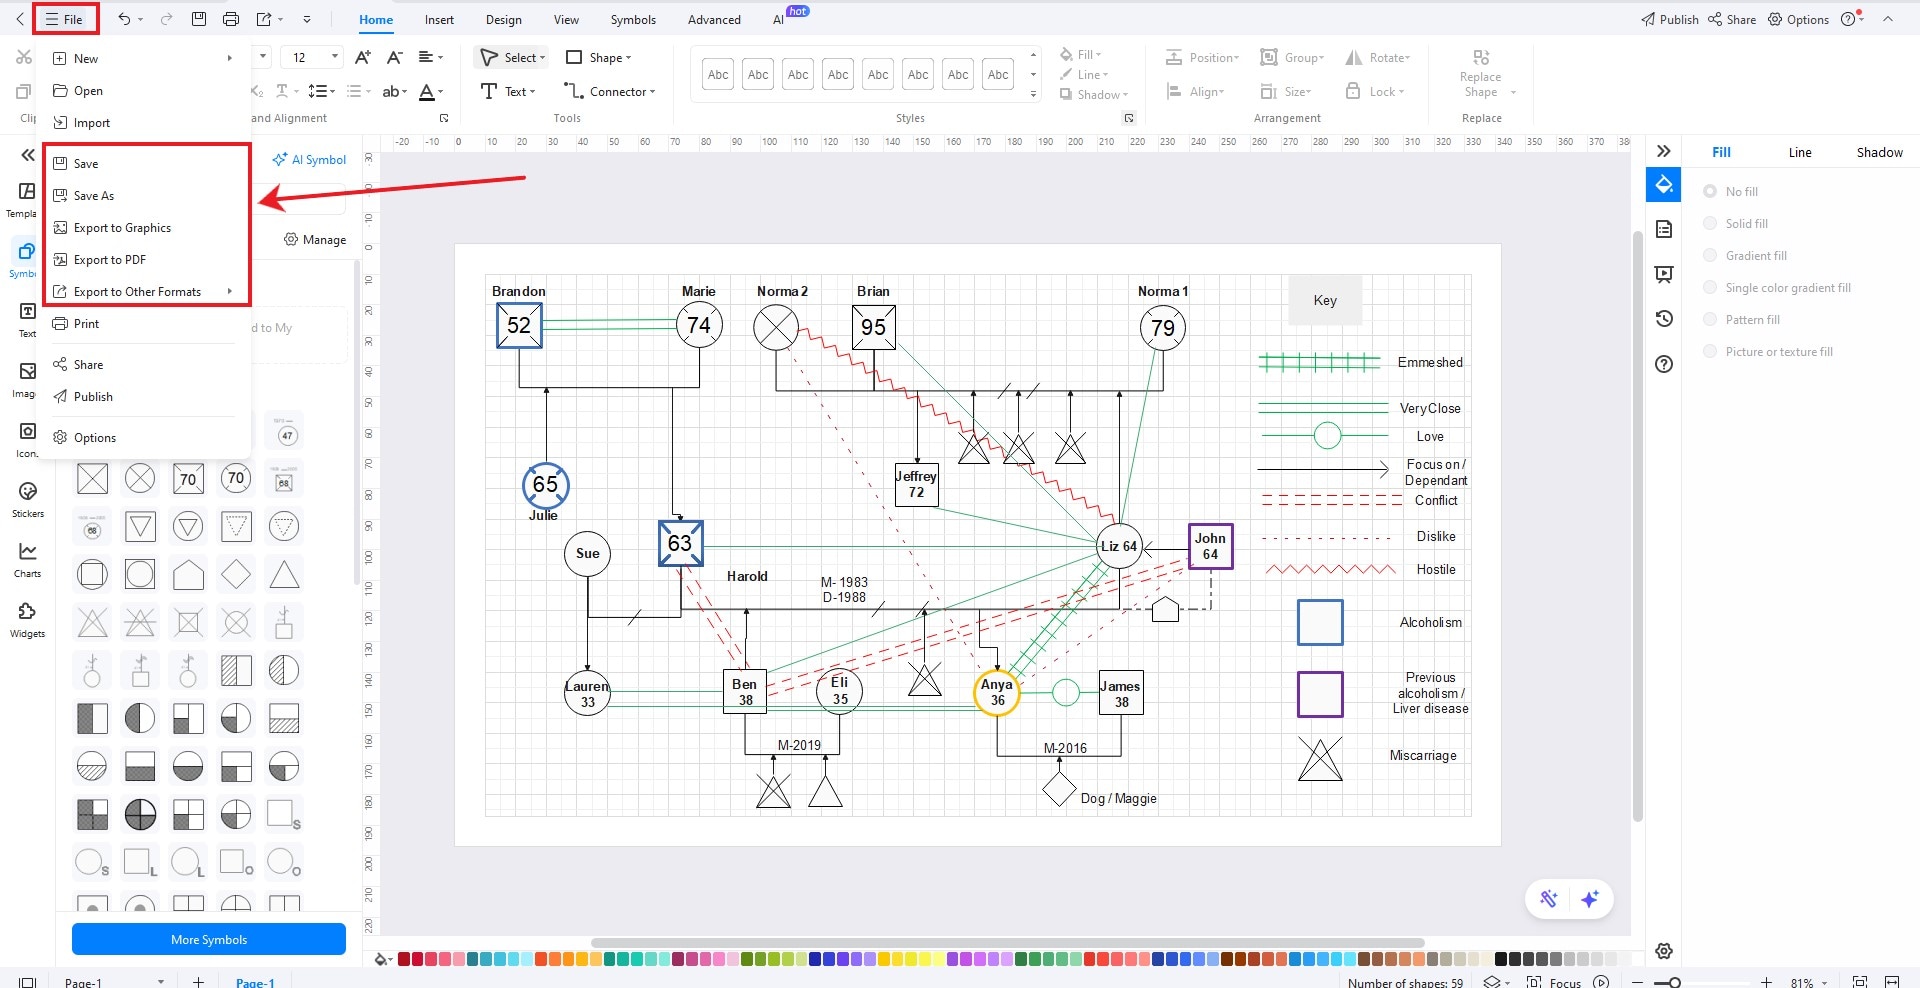The image size is (1920, 988).
Task: Click the zoom slider handle in status bar
Action: click(1675, 982)
